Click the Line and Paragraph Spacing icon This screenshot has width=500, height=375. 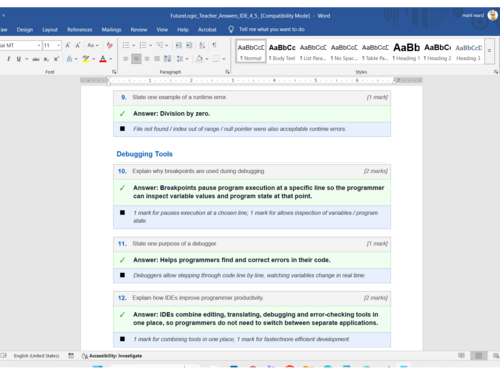pos(180,59)
